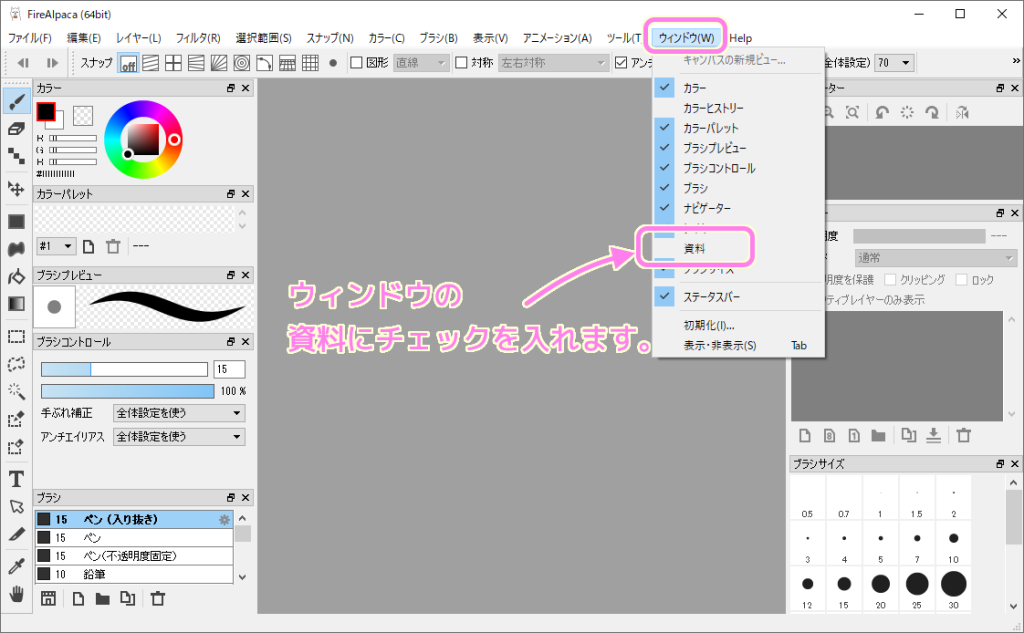Open the 手ぶれ補正 dropdown
This screenshot has width=1024, height=633.
click(x=178, y=413)
